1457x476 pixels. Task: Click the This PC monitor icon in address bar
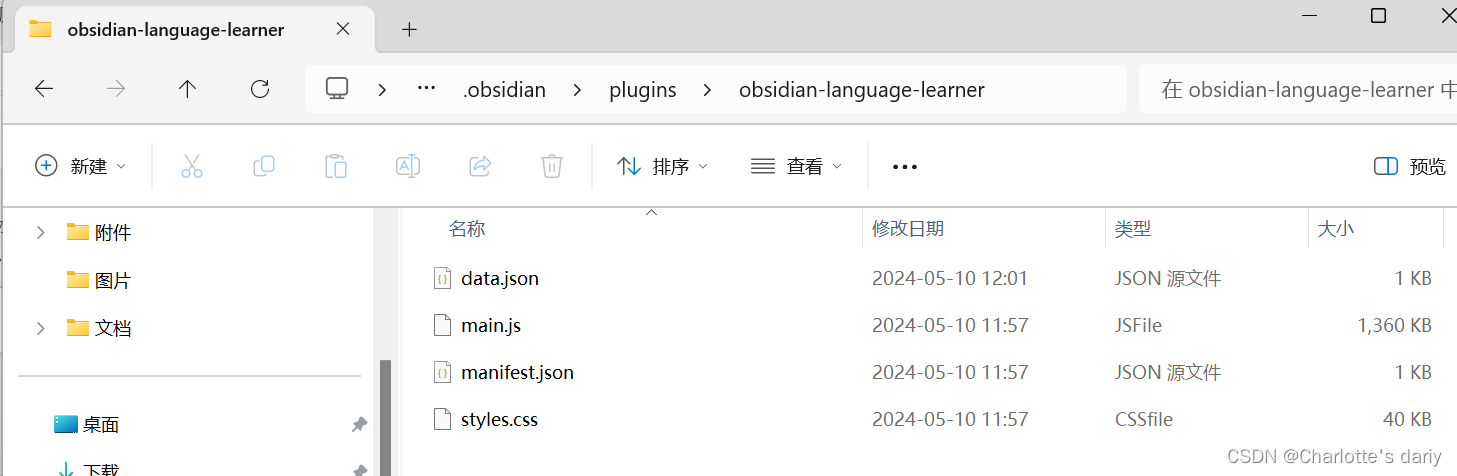[337, 89]
